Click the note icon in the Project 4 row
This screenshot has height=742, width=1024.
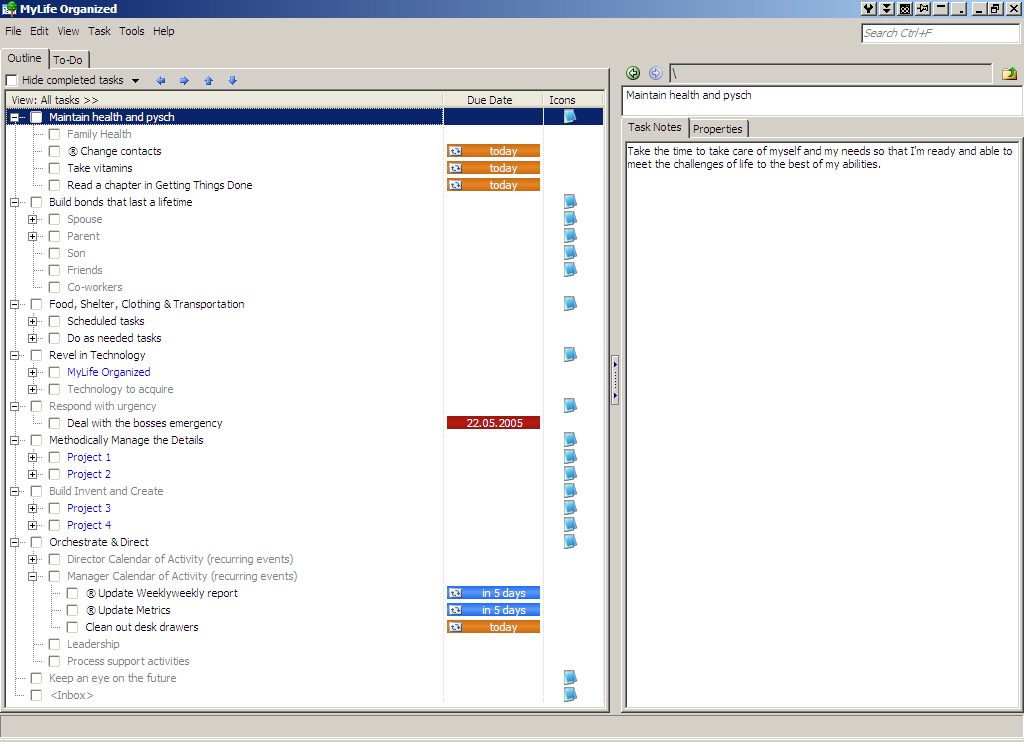click(x=570, y=524)
